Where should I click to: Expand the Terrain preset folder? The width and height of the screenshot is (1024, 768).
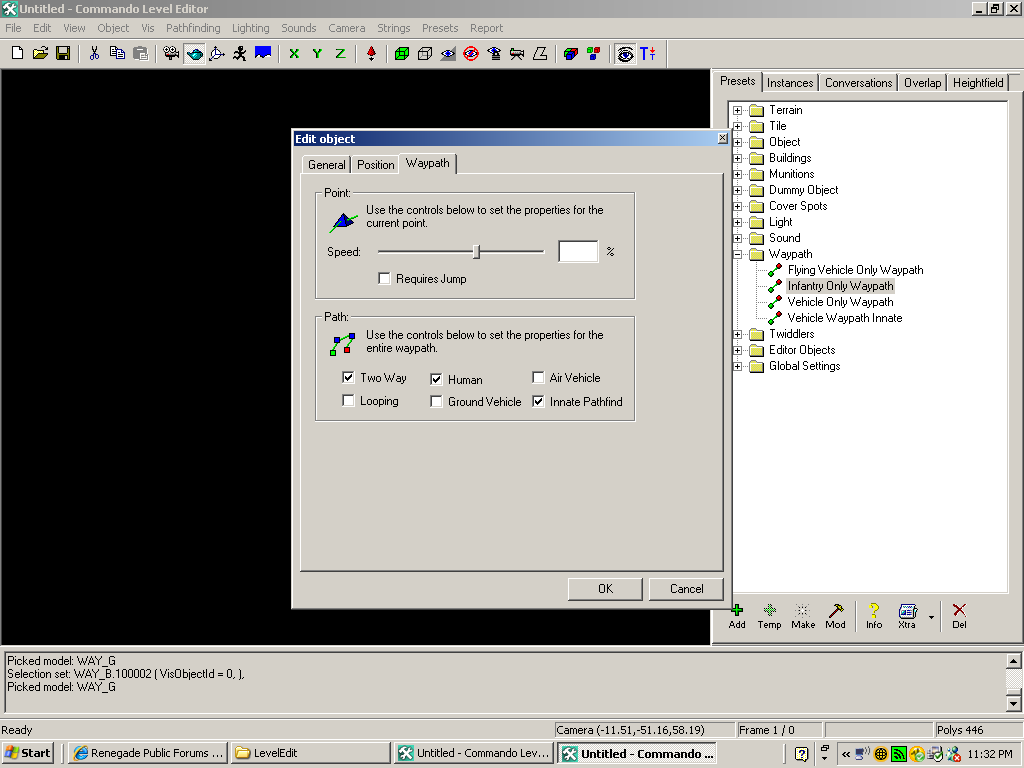tap(738, 110)
